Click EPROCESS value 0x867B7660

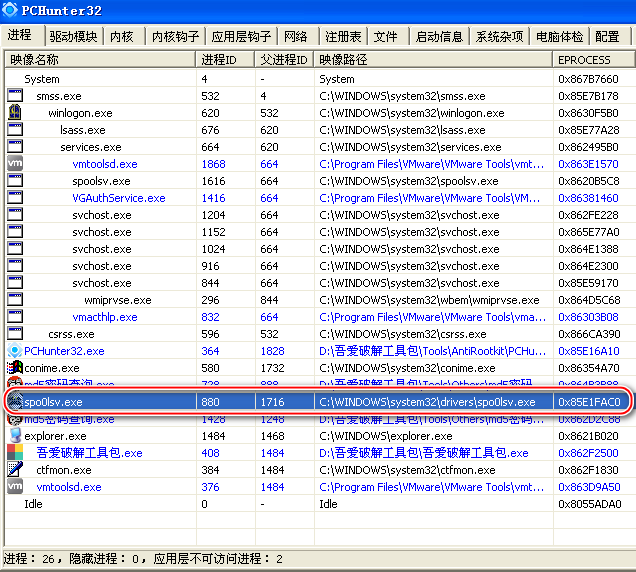coord(588,79)
